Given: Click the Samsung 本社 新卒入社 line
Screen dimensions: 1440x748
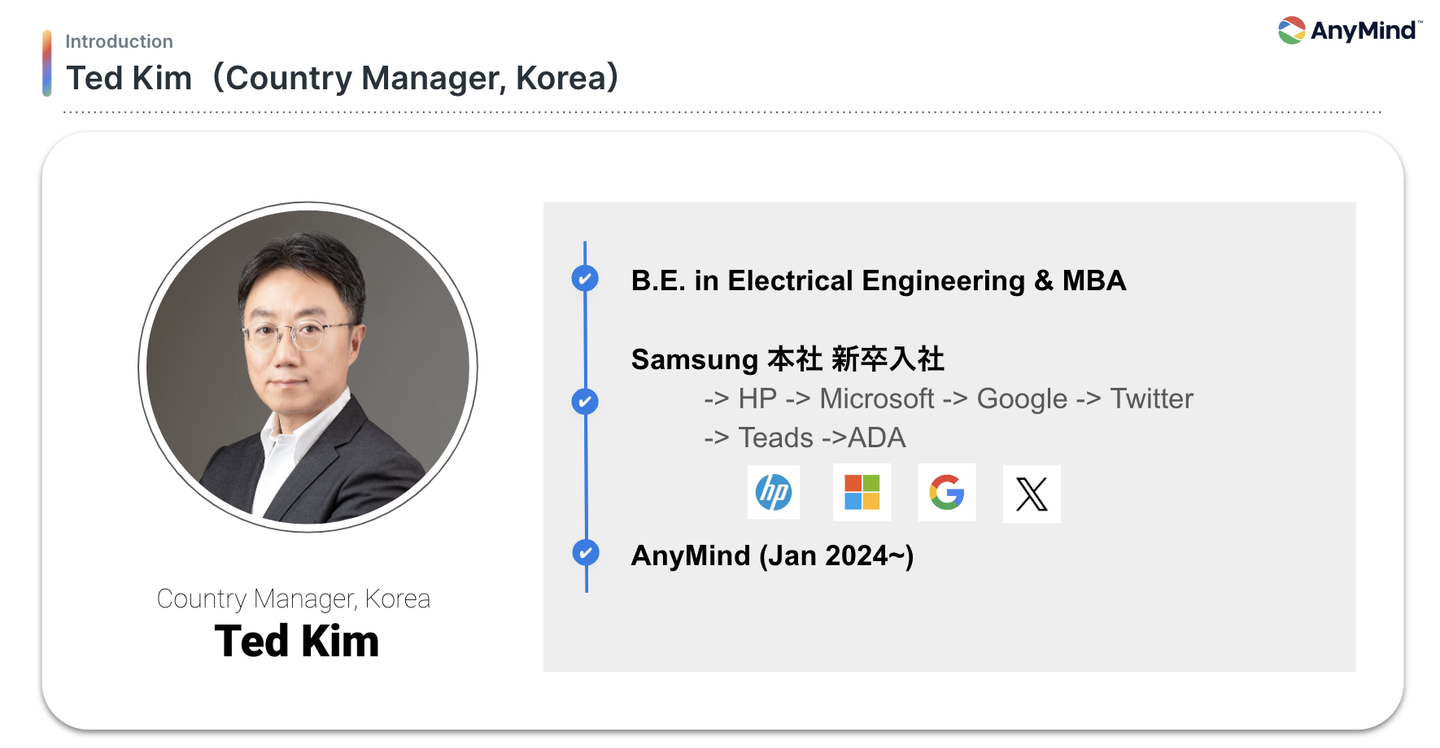Looking at the screenshot, I should 787,359.
